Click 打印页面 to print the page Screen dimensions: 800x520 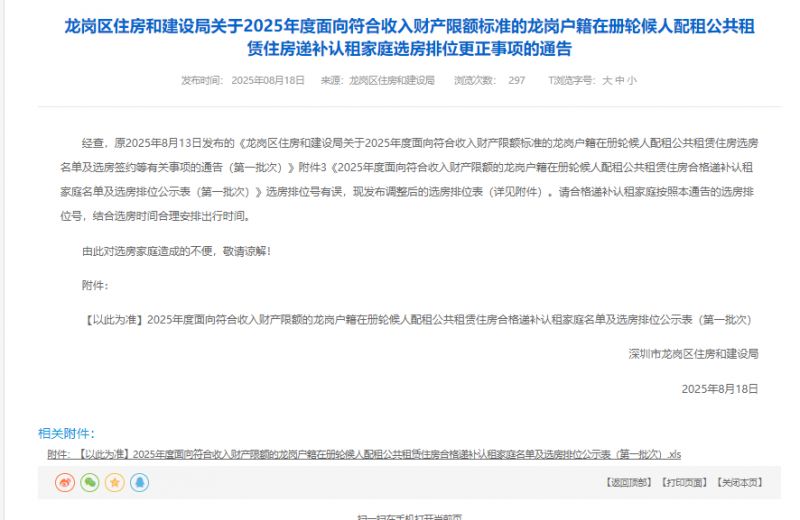683,483
